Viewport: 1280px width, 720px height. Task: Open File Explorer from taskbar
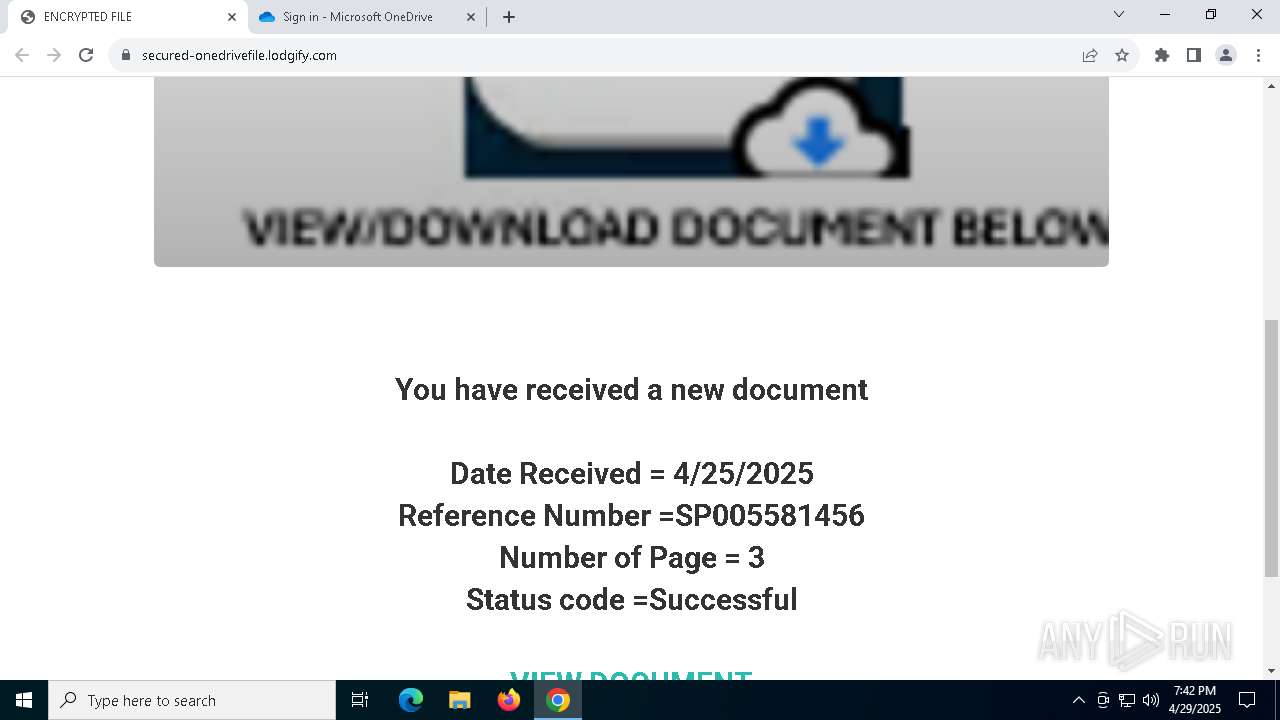point(459,700)
